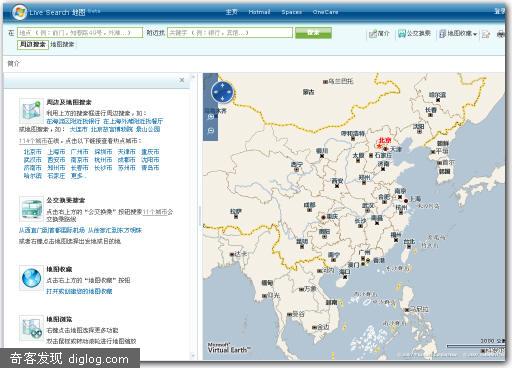Click the 拉萨 city marker on map

(x=236, y=217)
